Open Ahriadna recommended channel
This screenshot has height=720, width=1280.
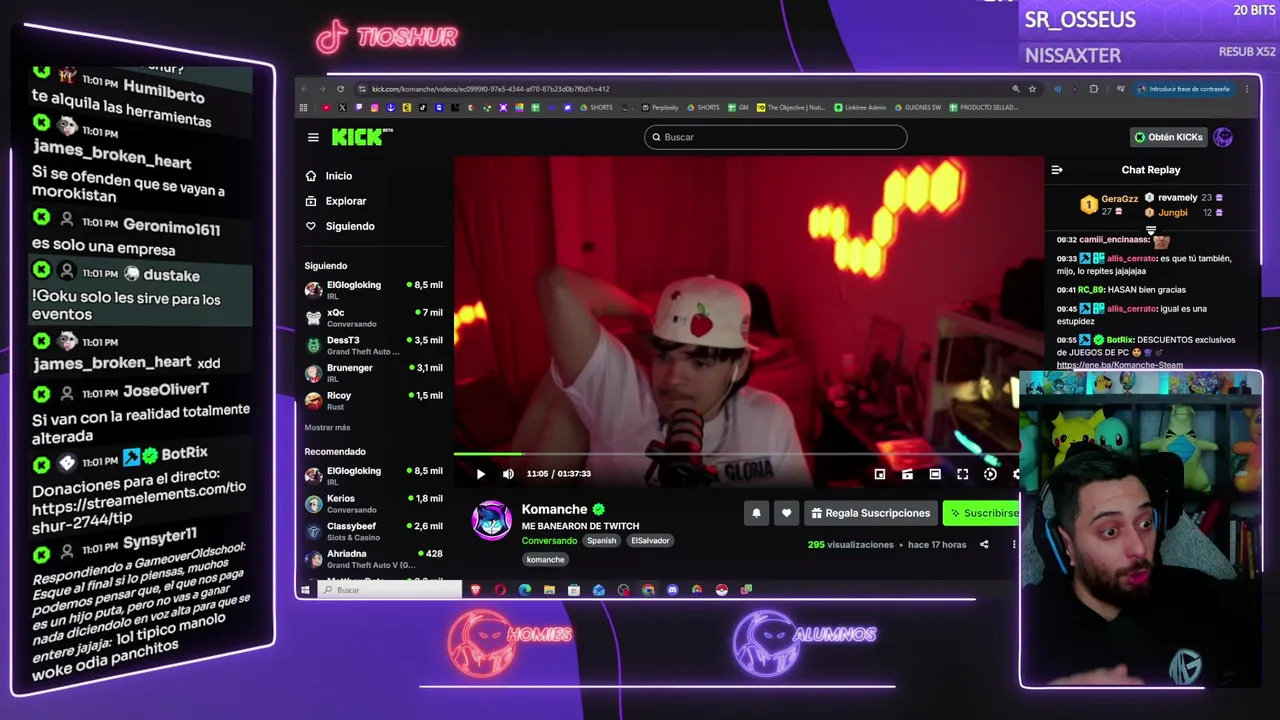(373, 559)
